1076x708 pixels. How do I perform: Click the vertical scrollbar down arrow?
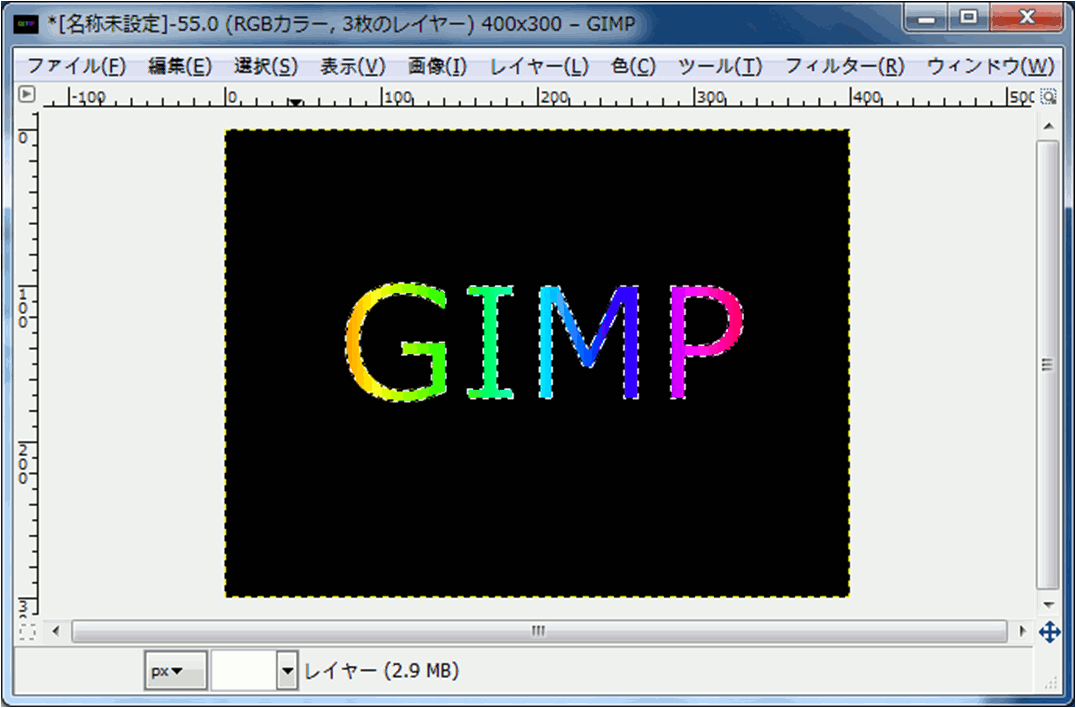pyautogui.click(x=1048, y=605)
